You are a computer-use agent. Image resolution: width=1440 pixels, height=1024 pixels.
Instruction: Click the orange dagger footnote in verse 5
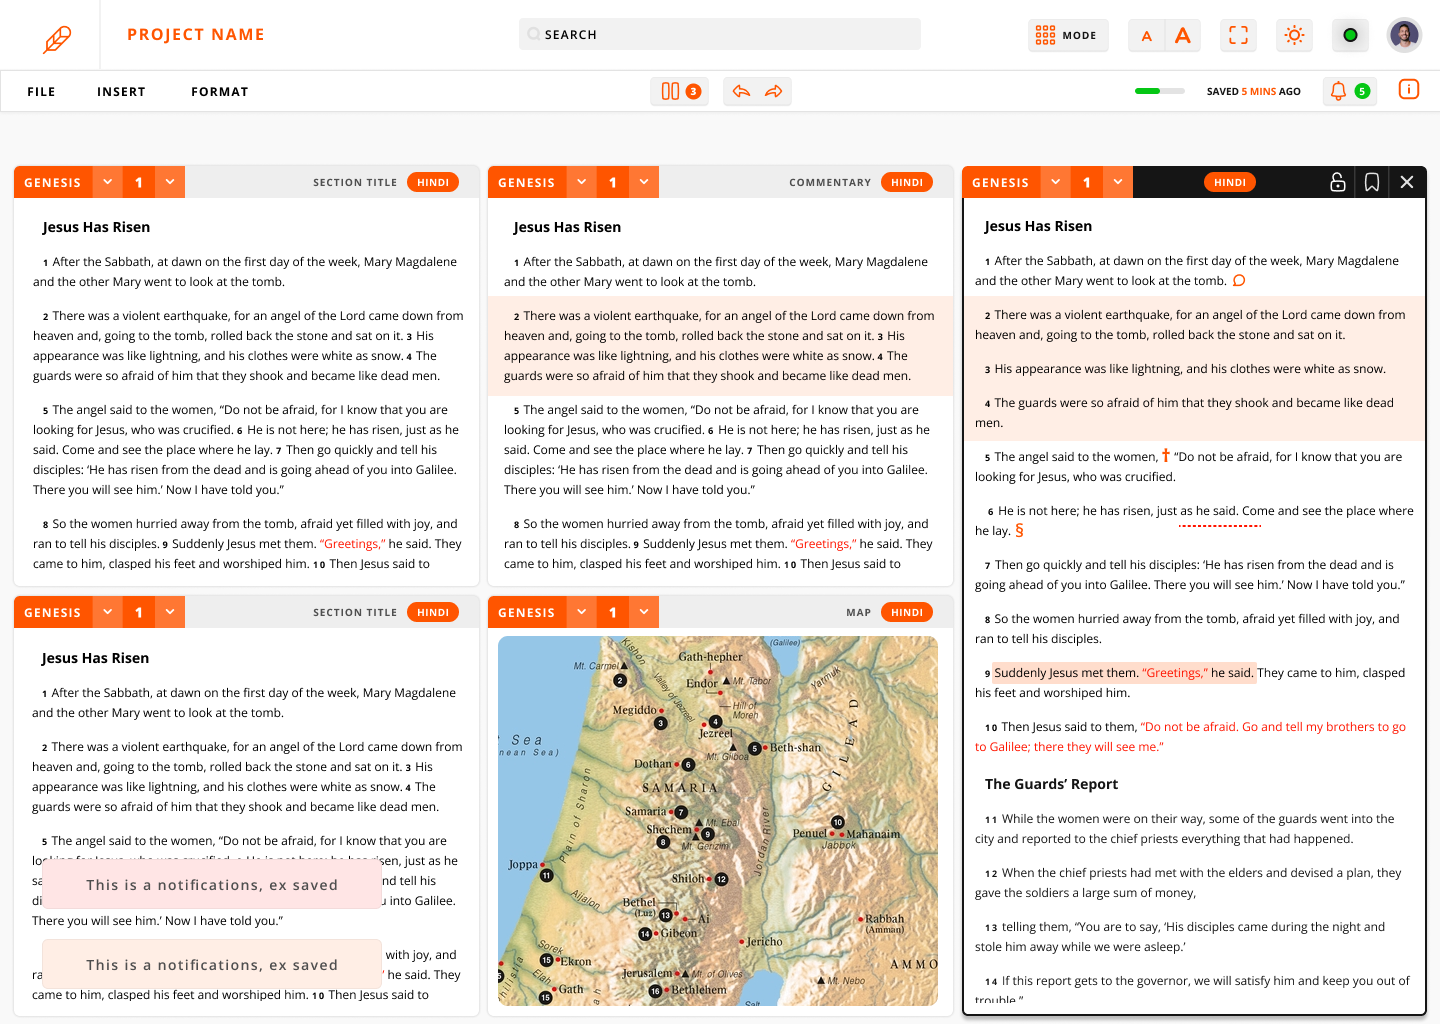(1165, 455)
